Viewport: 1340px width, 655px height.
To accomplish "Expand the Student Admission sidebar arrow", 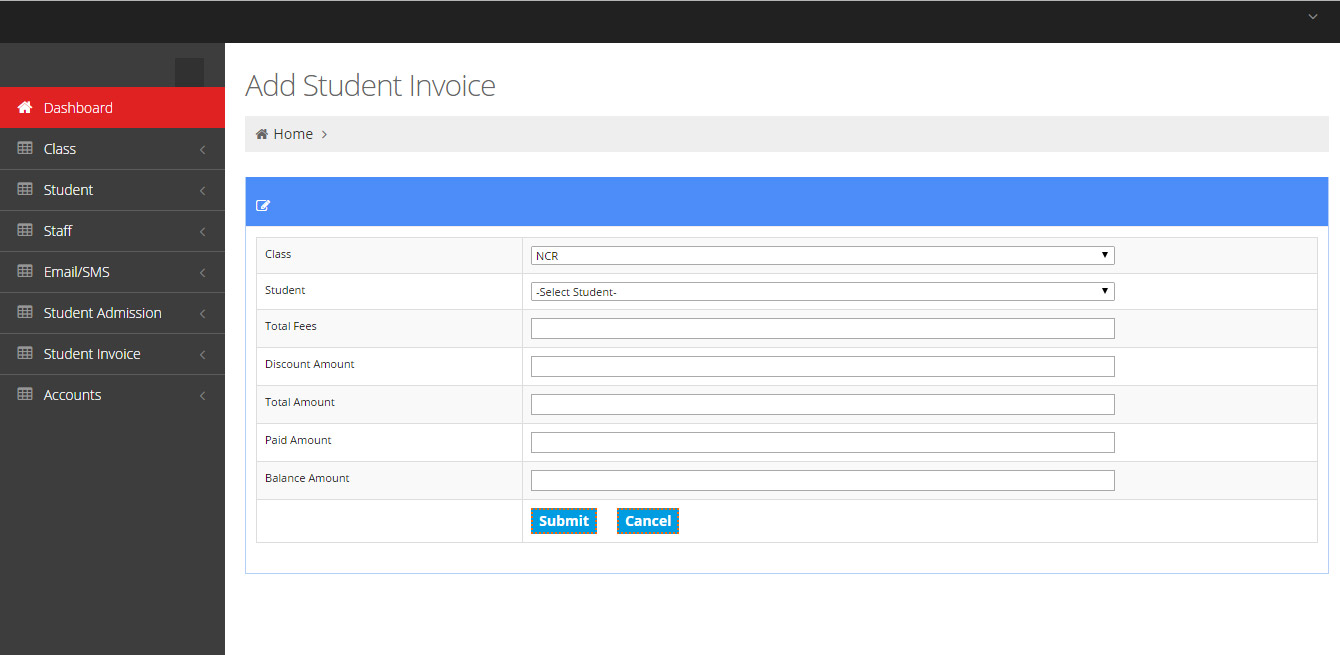I will pos(202,313).
